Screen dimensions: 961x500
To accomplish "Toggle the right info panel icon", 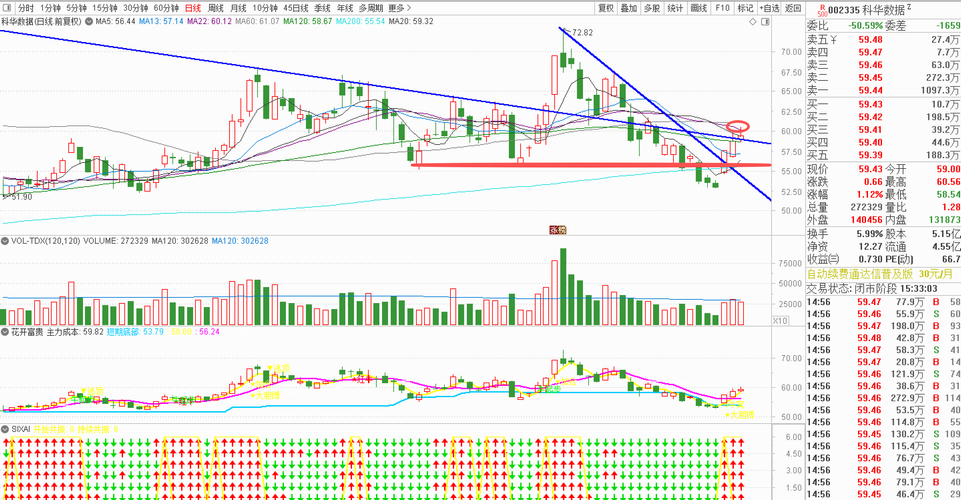I will pyautogui.click(x=765, y=21).
